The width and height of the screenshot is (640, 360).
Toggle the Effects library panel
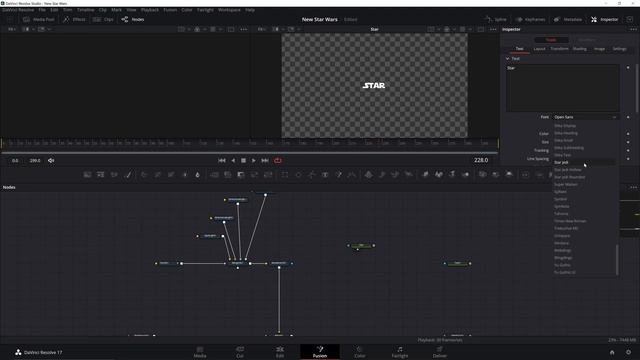[x=74, y=19]
